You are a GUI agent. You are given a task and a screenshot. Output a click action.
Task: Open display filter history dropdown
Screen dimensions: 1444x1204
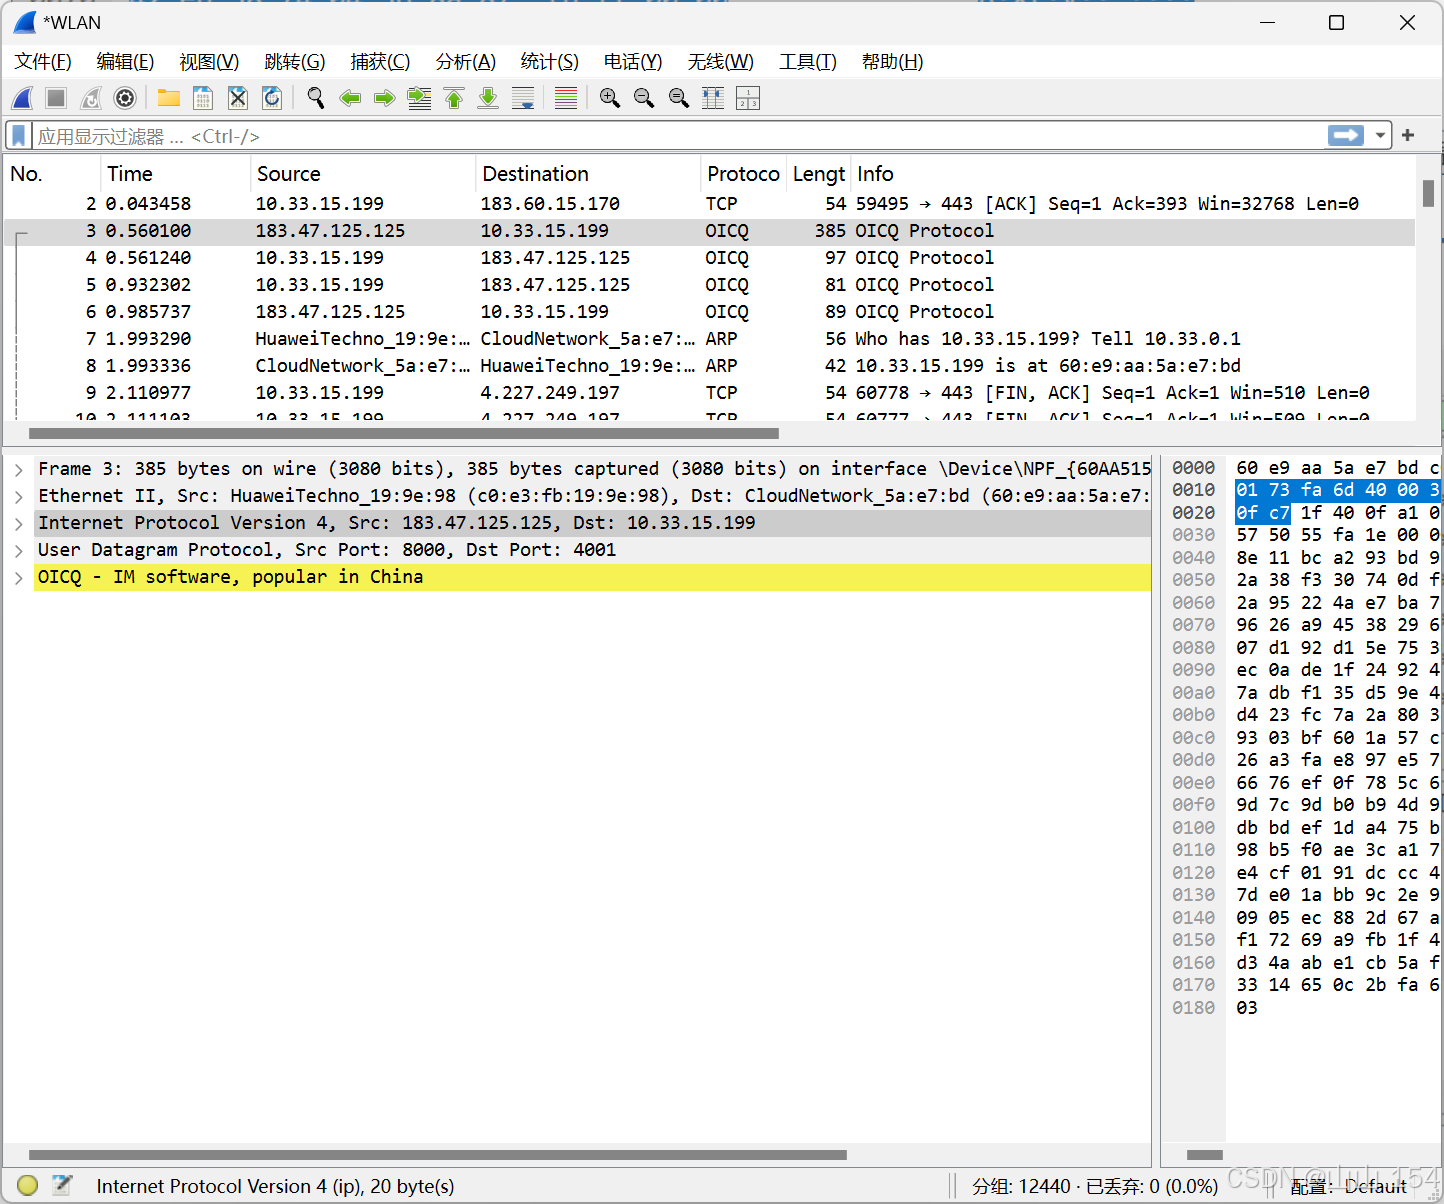[x=1381, y=135]
